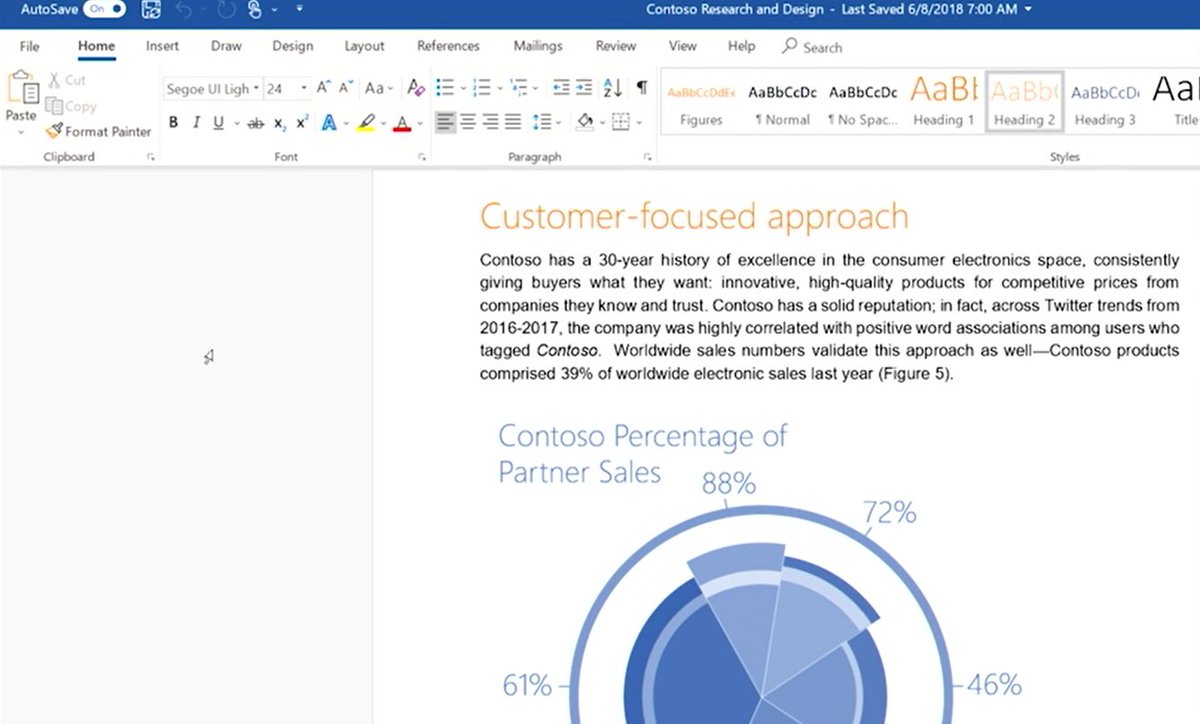Sort the selected text alphabetically
1200x724 pixels.
coord(614,89)
